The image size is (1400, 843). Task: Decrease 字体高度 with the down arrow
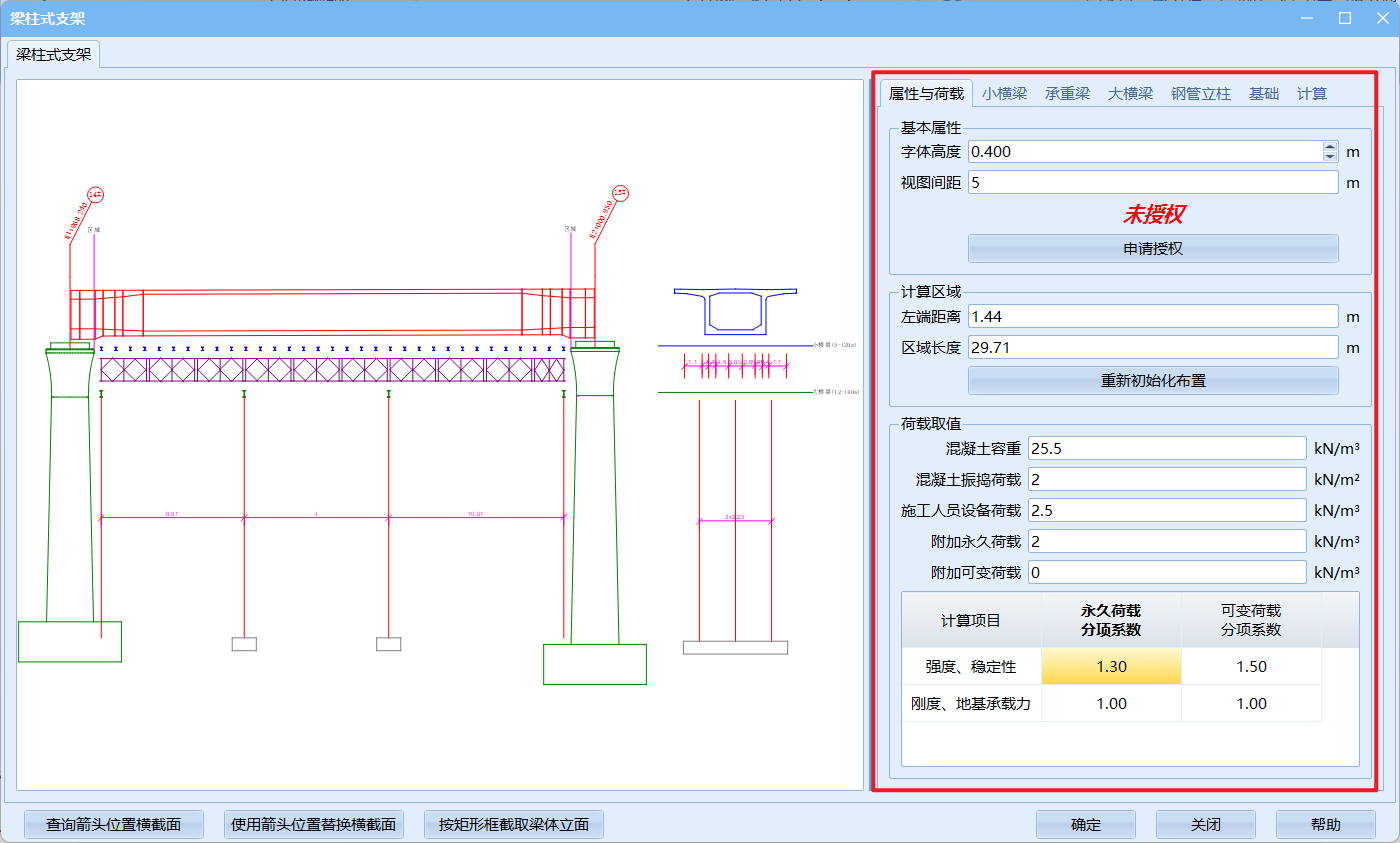(1329, 157)
